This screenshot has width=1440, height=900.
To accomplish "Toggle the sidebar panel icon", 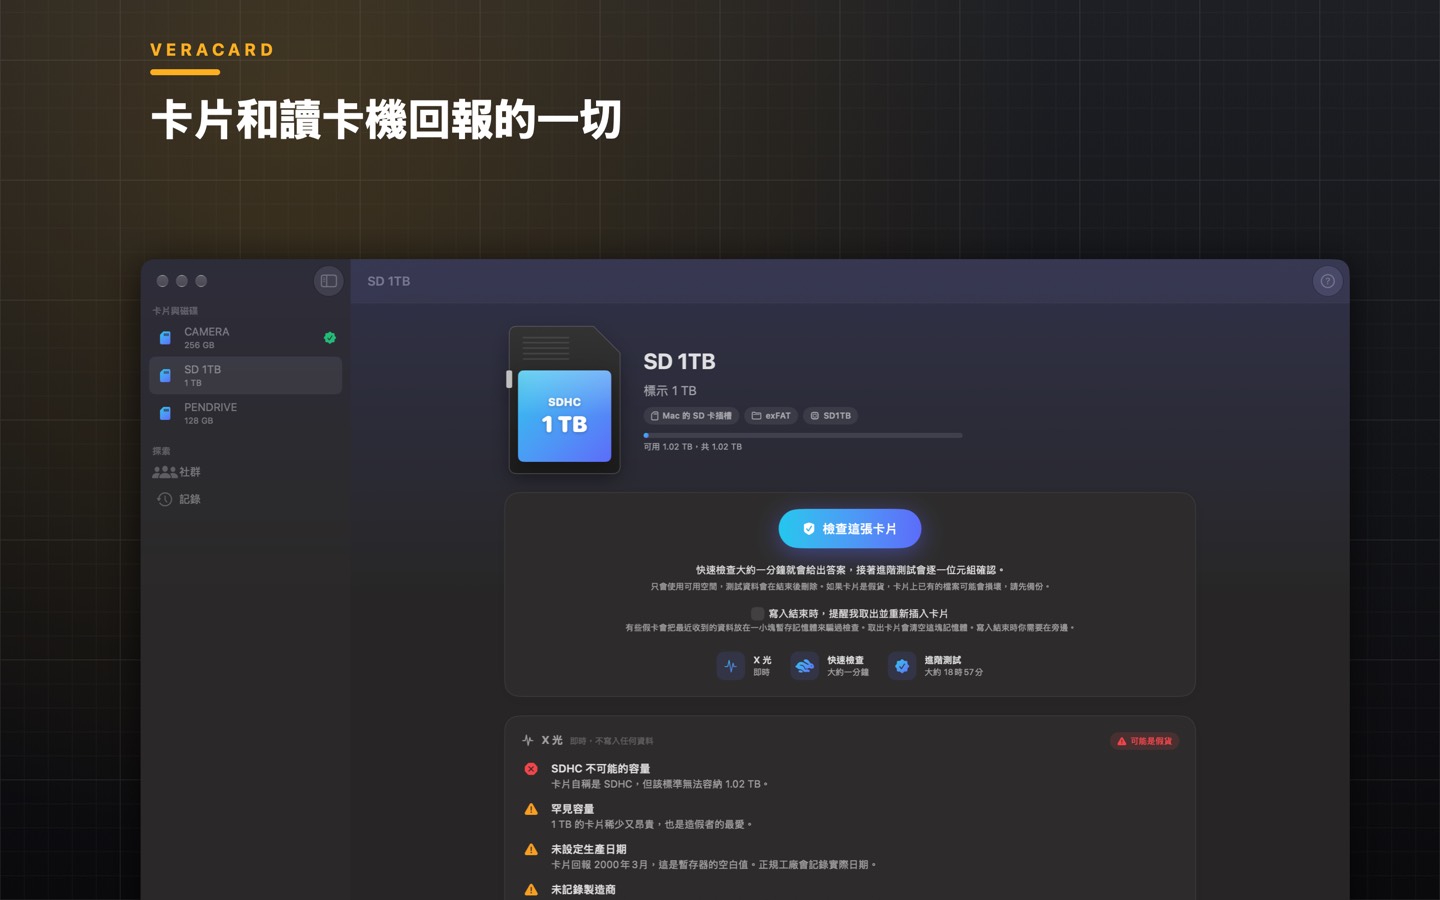I will click(x=328, y=281).
